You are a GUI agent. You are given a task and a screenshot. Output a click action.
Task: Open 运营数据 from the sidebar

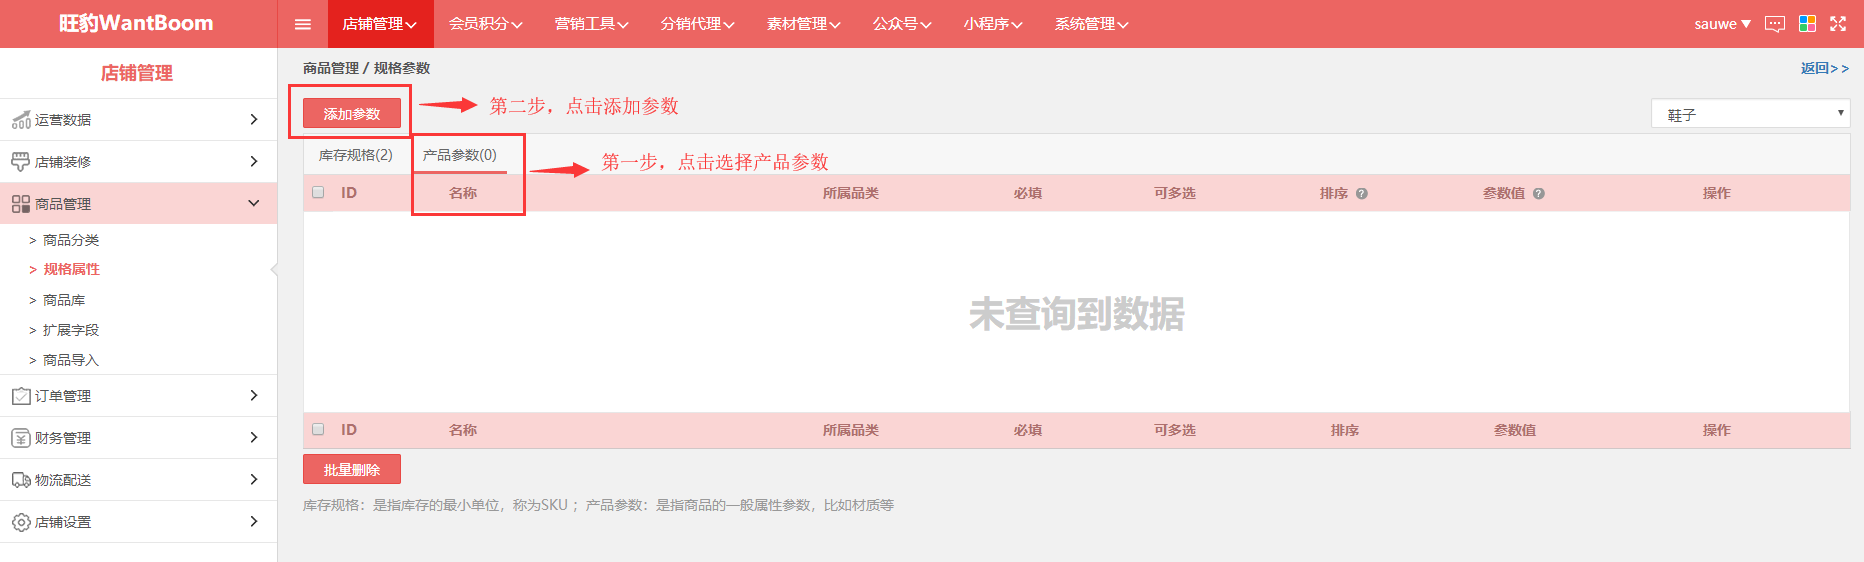(x=138, y=120)
